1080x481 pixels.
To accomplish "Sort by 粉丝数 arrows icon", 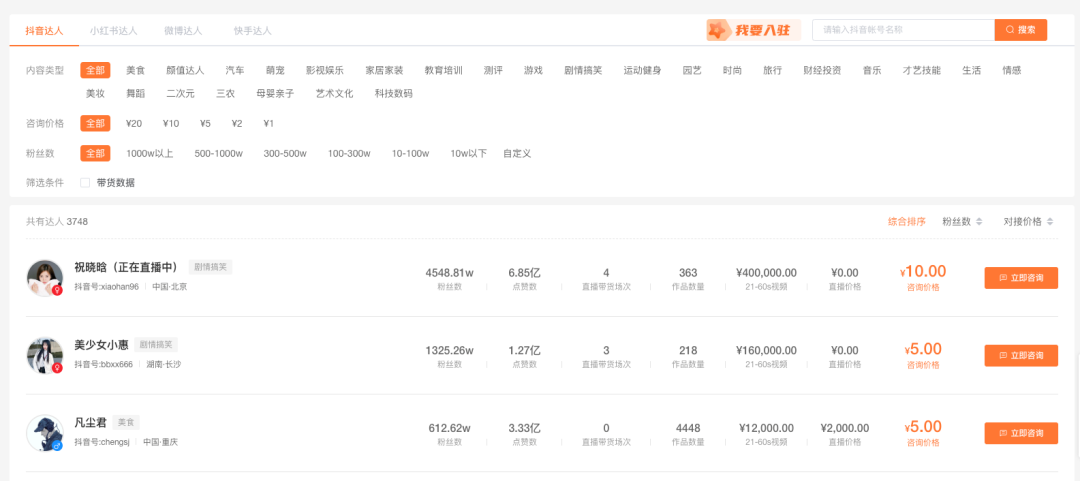I will pos(979,222).
